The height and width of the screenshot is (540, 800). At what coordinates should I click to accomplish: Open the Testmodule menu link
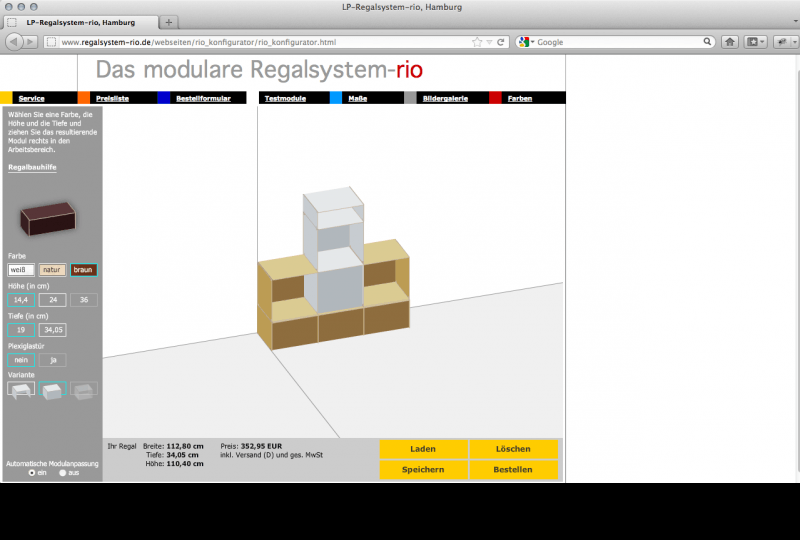(x=285, y=98)
